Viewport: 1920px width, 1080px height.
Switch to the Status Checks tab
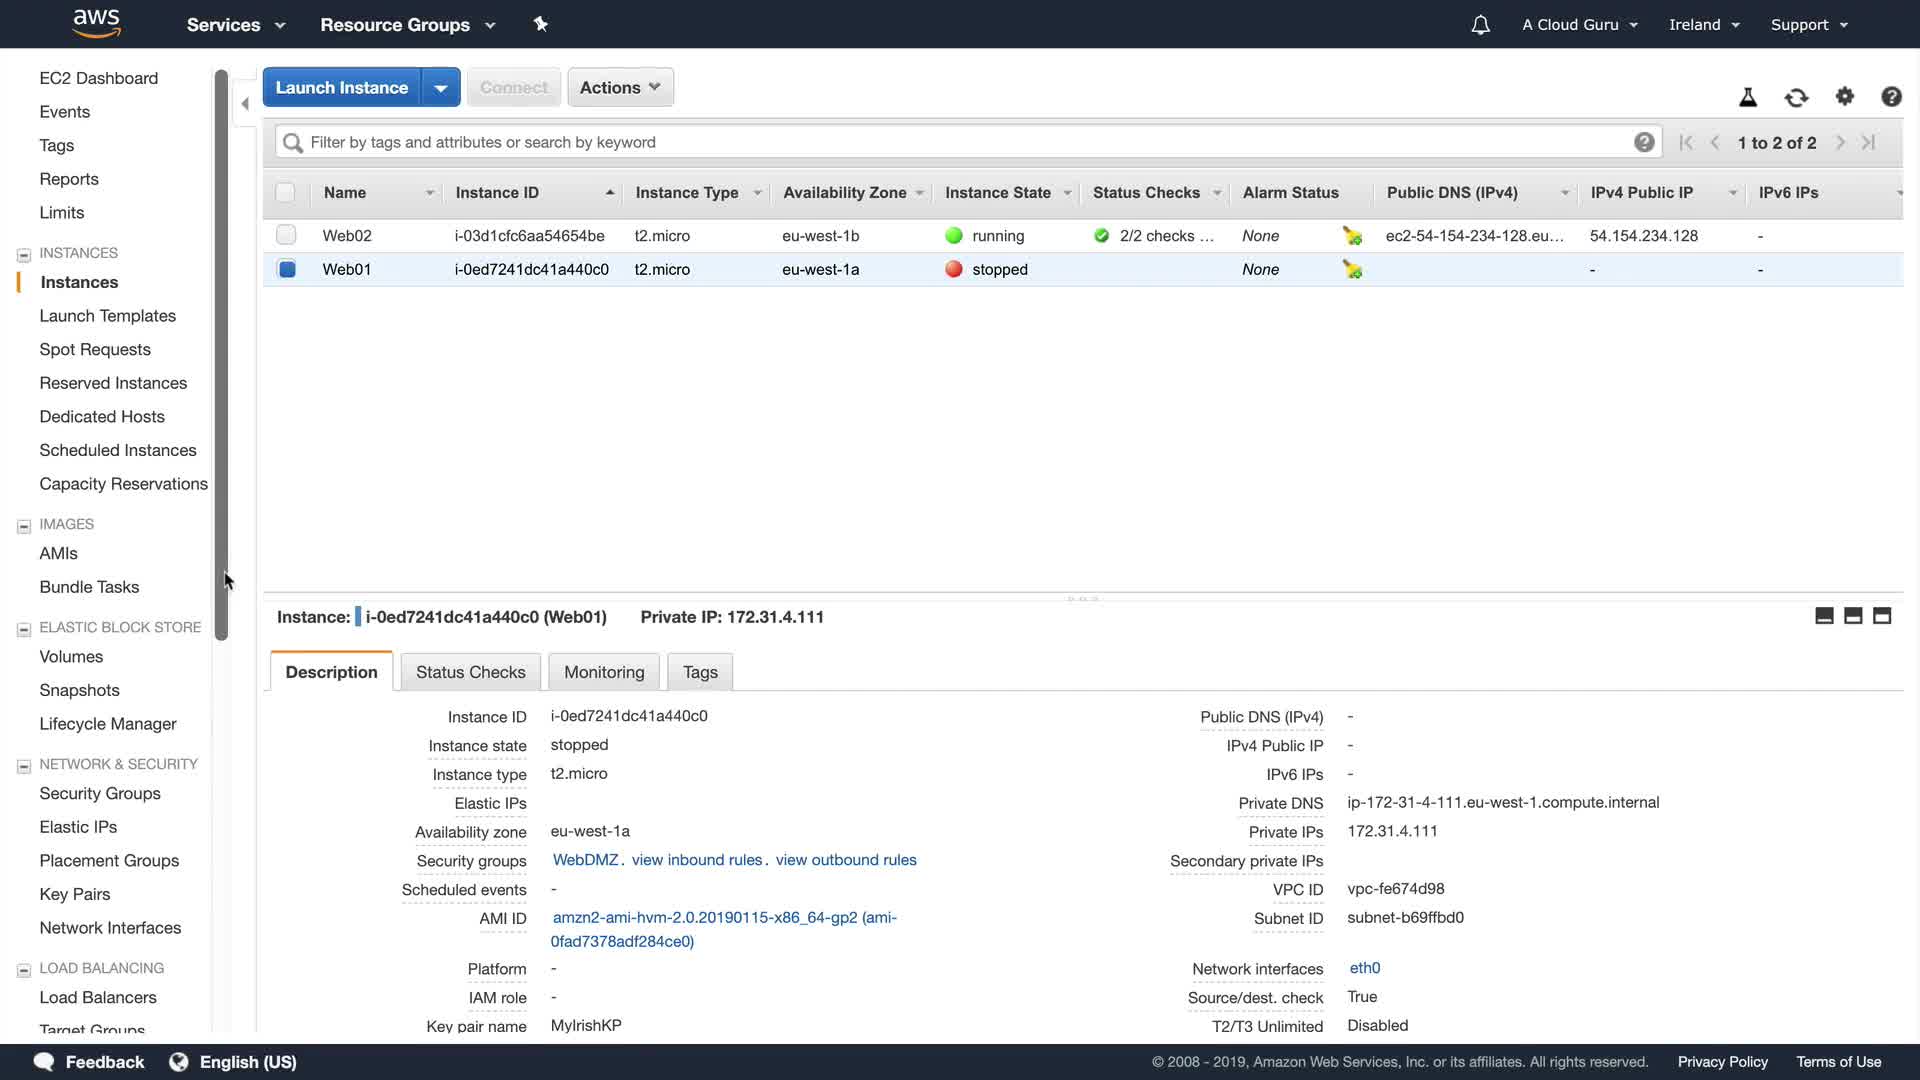coord(470,672)
